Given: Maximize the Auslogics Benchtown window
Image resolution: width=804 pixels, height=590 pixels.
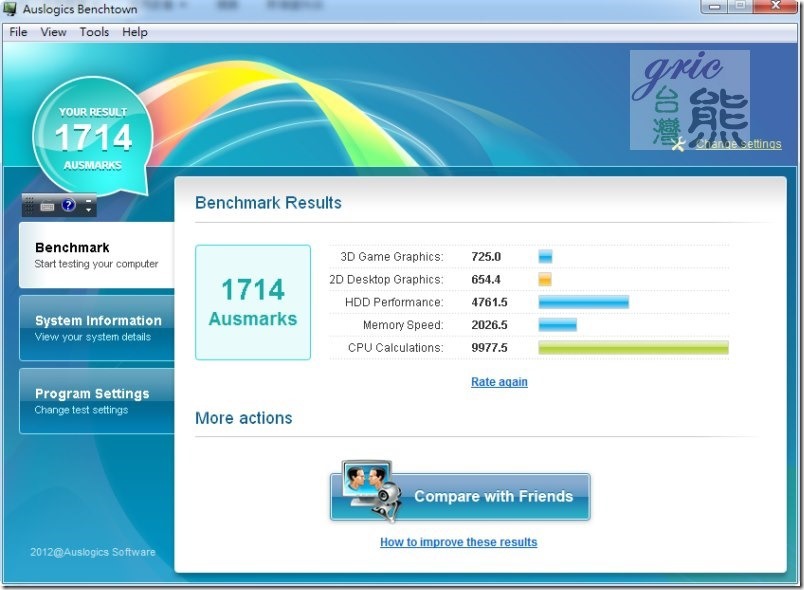Looking at the screenshot, I should click(x=742, y=6).
